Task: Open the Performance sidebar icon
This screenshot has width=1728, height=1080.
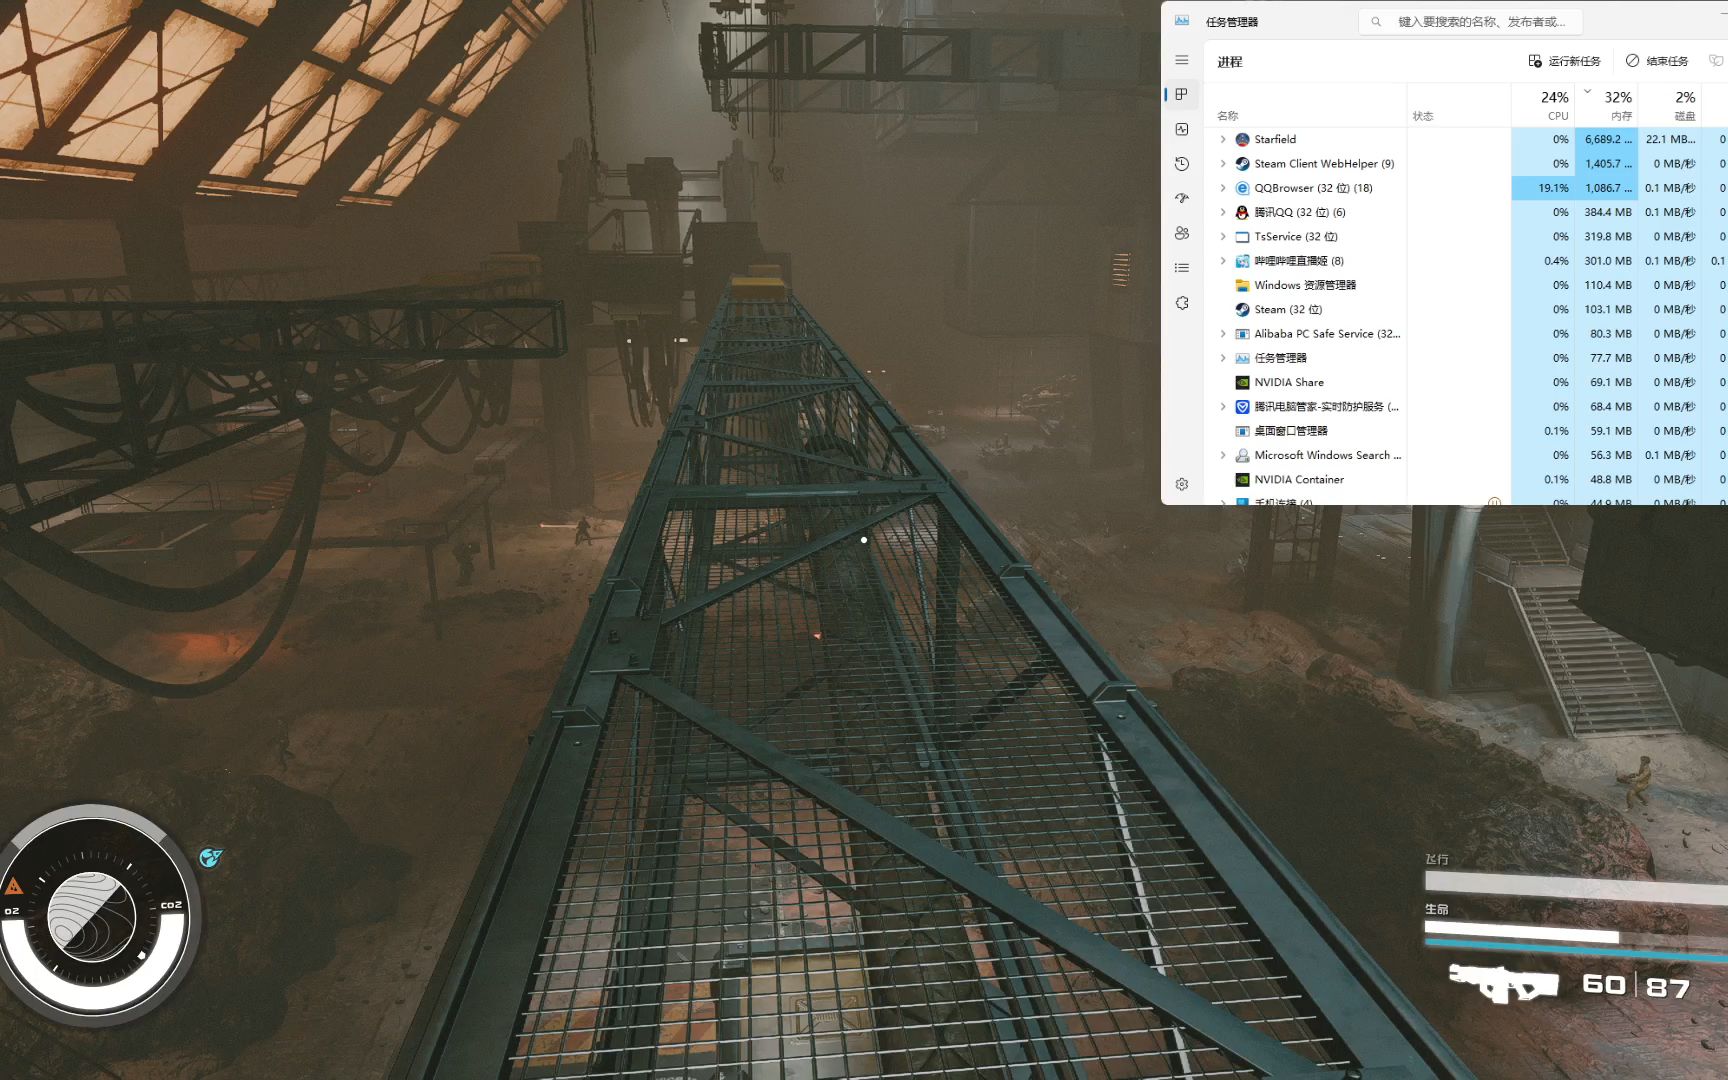Action: [x=1181, y=129]
